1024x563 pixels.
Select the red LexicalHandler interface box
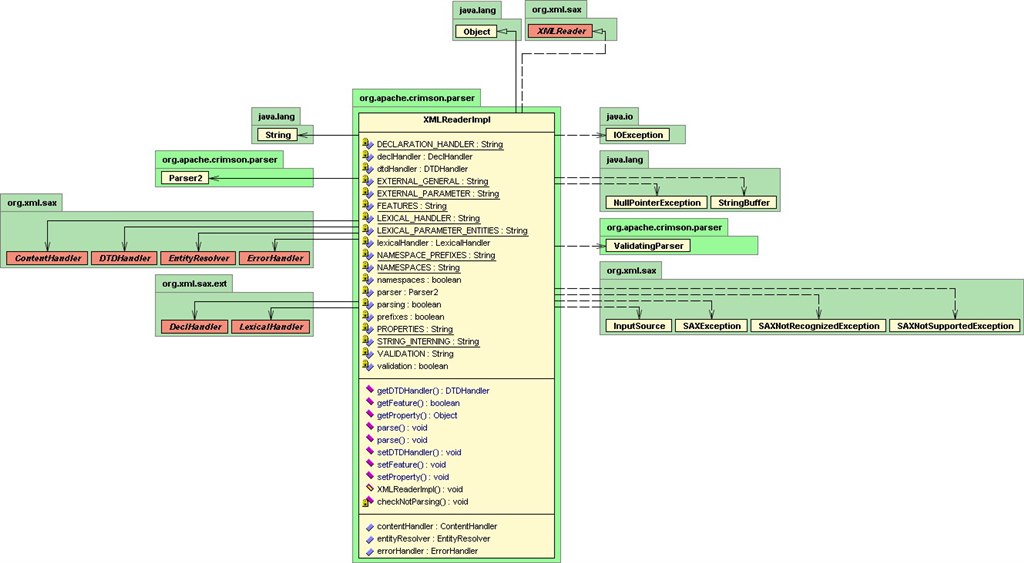tap(271, 327)
